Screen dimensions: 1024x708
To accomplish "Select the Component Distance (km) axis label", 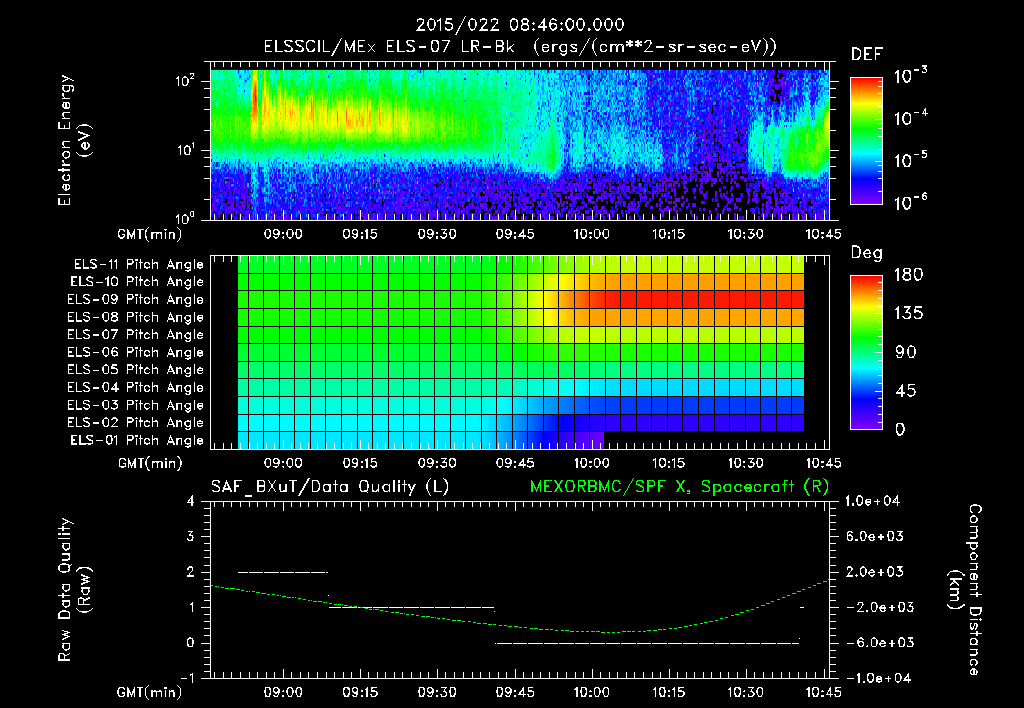I will [x=965, y=590].
